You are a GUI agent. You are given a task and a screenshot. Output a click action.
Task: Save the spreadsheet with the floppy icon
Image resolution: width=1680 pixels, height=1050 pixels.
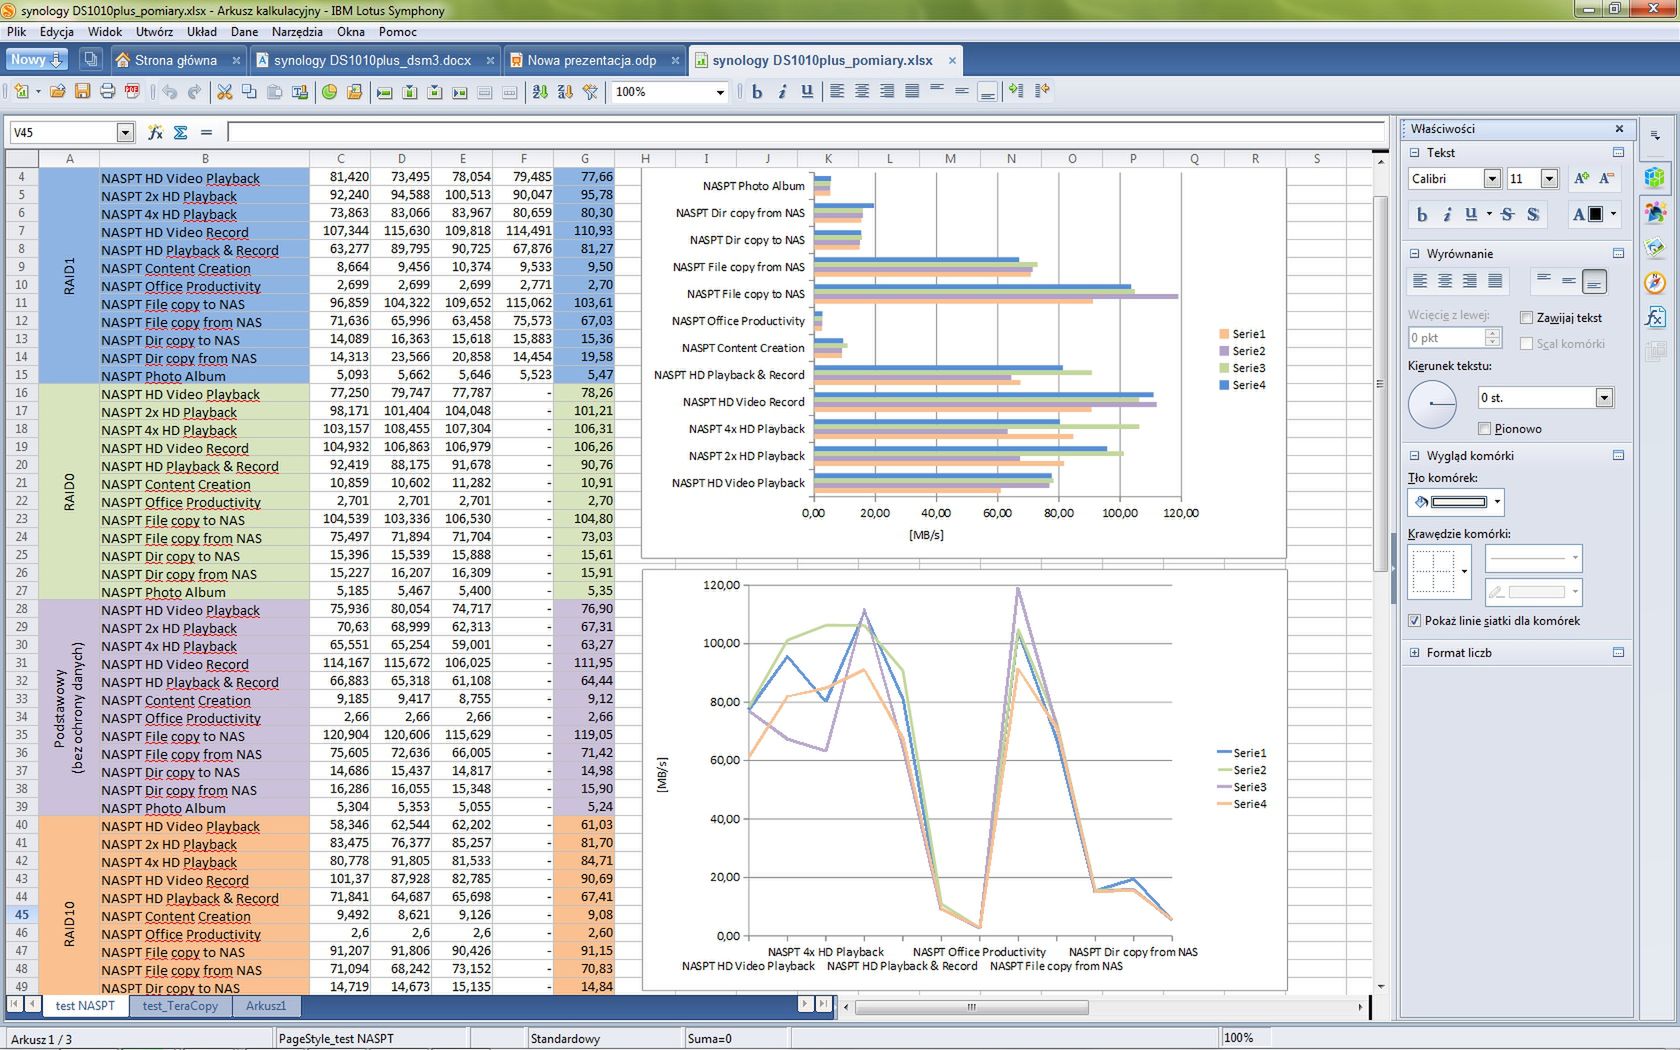pyautogui.click(x=83, y=91)
